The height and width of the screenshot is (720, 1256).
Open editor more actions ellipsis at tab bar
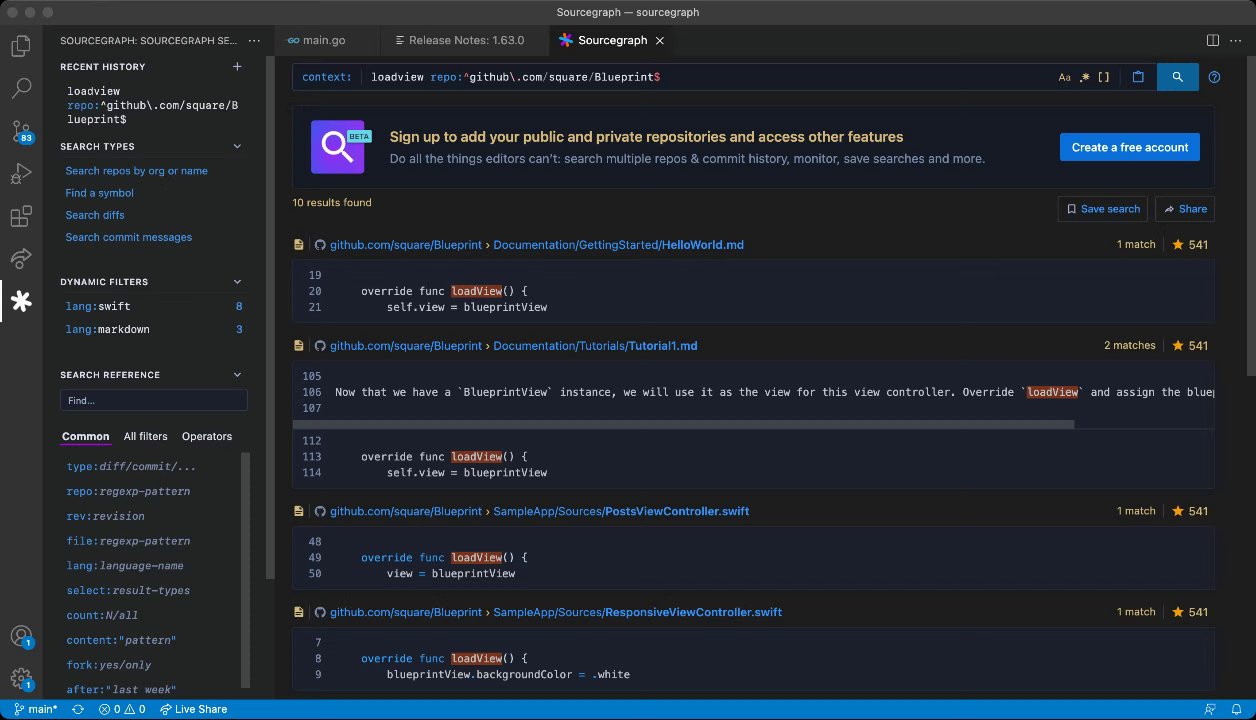(1237, 40)
